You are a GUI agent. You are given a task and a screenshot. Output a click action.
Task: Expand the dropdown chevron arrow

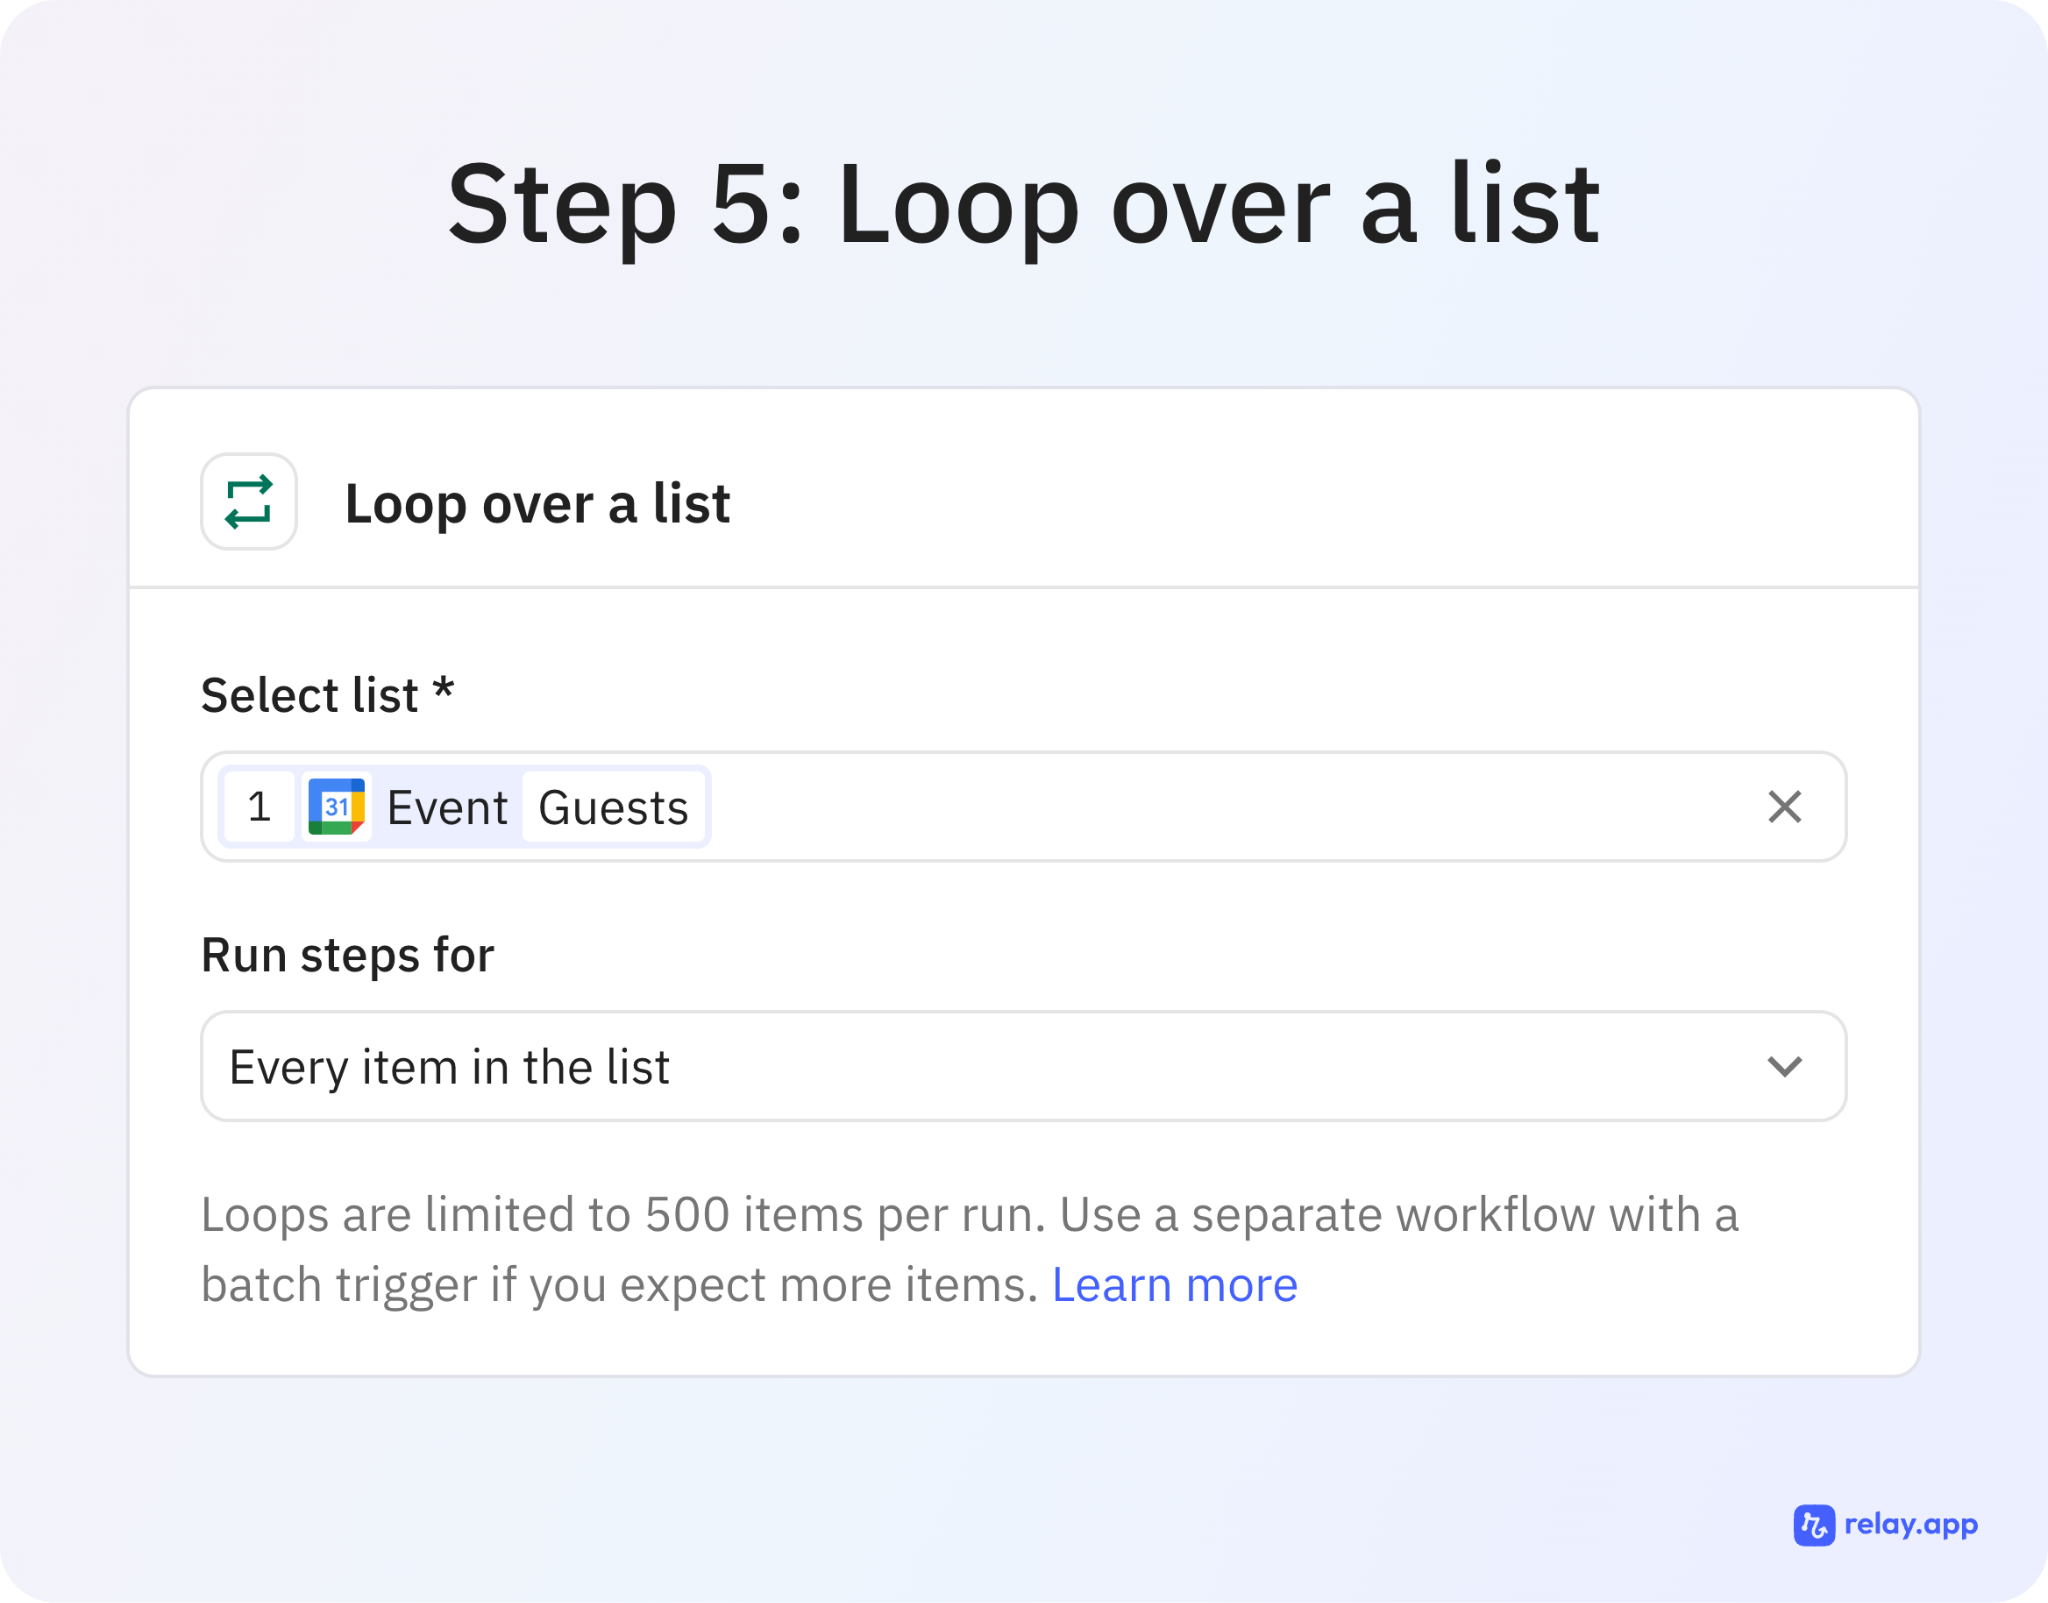[1784, 1066]
